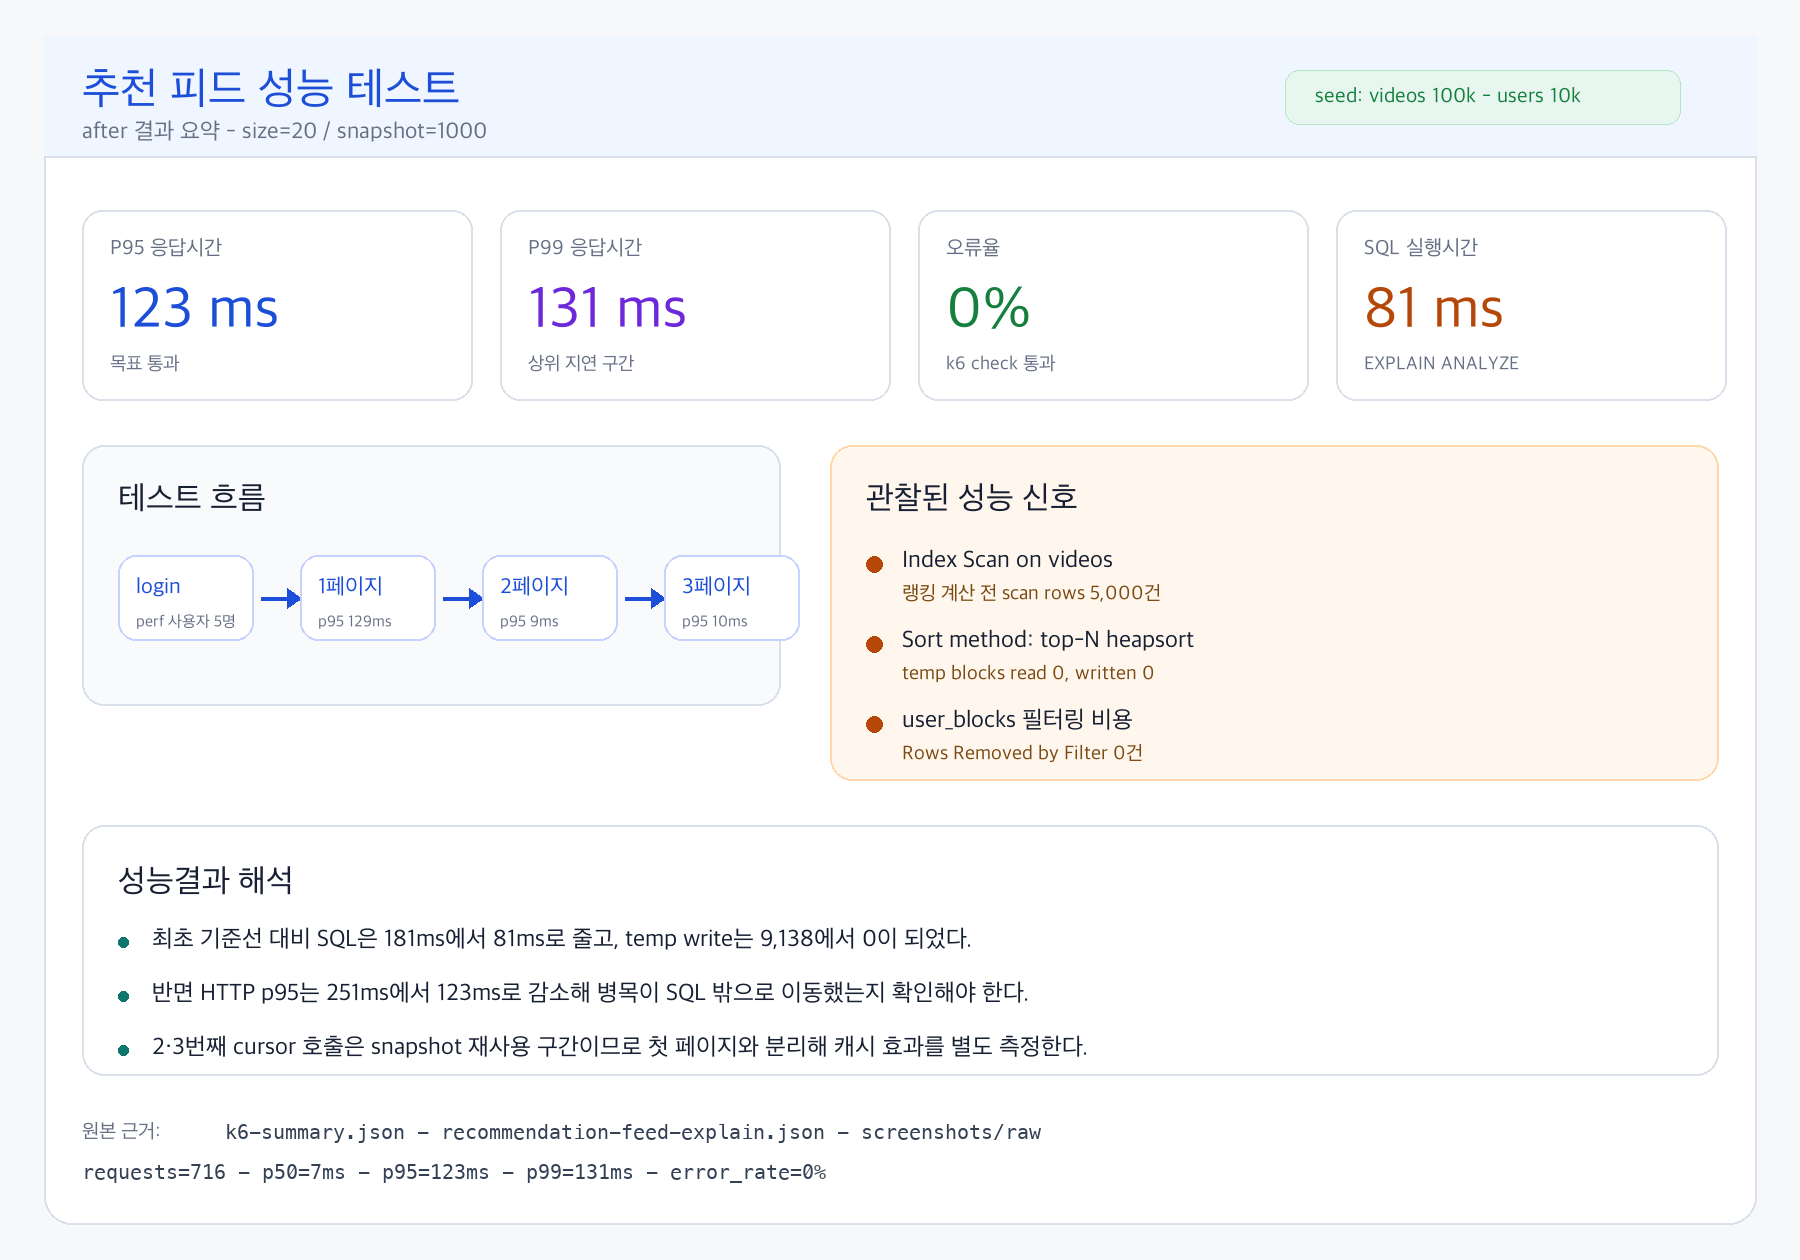
Task: Click the user_blocks 필터링 비용 text
Action: pos(1017,719)
